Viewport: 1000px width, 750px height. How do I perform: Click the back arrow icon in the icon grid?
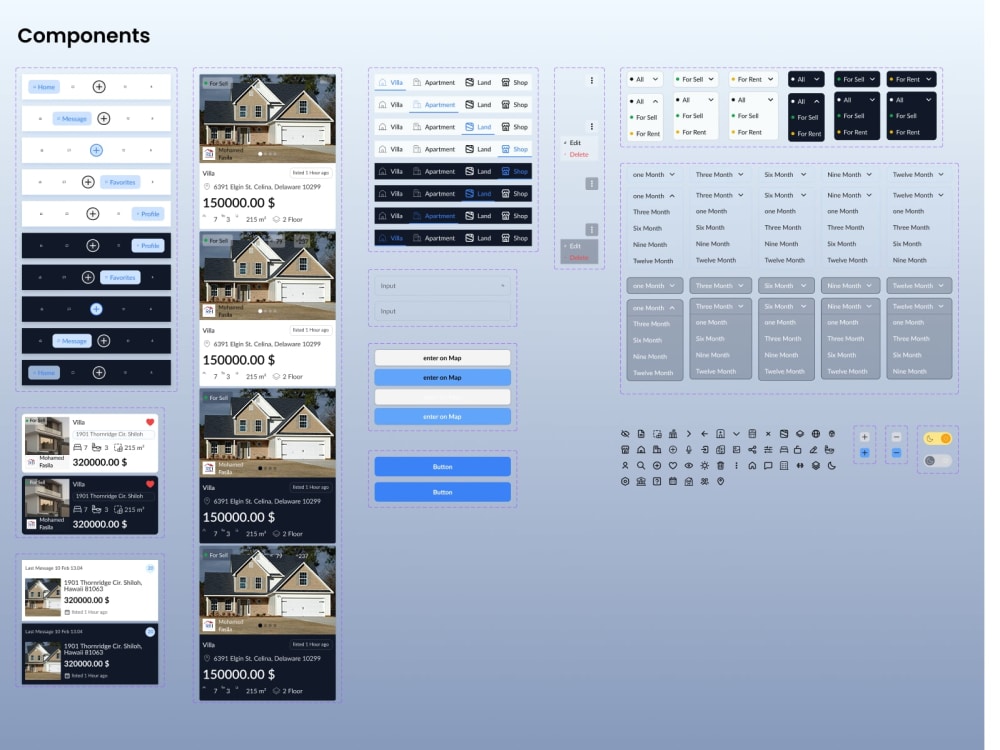tap(705, 434)
